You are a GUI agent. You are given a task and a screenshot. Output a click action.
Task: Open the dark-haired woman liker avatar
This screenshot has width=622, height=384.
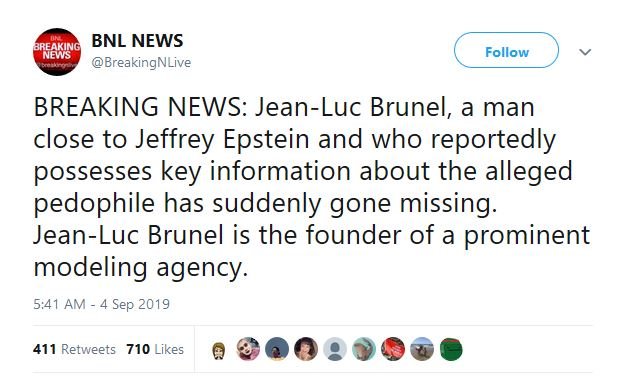click(x=306, y=349)
